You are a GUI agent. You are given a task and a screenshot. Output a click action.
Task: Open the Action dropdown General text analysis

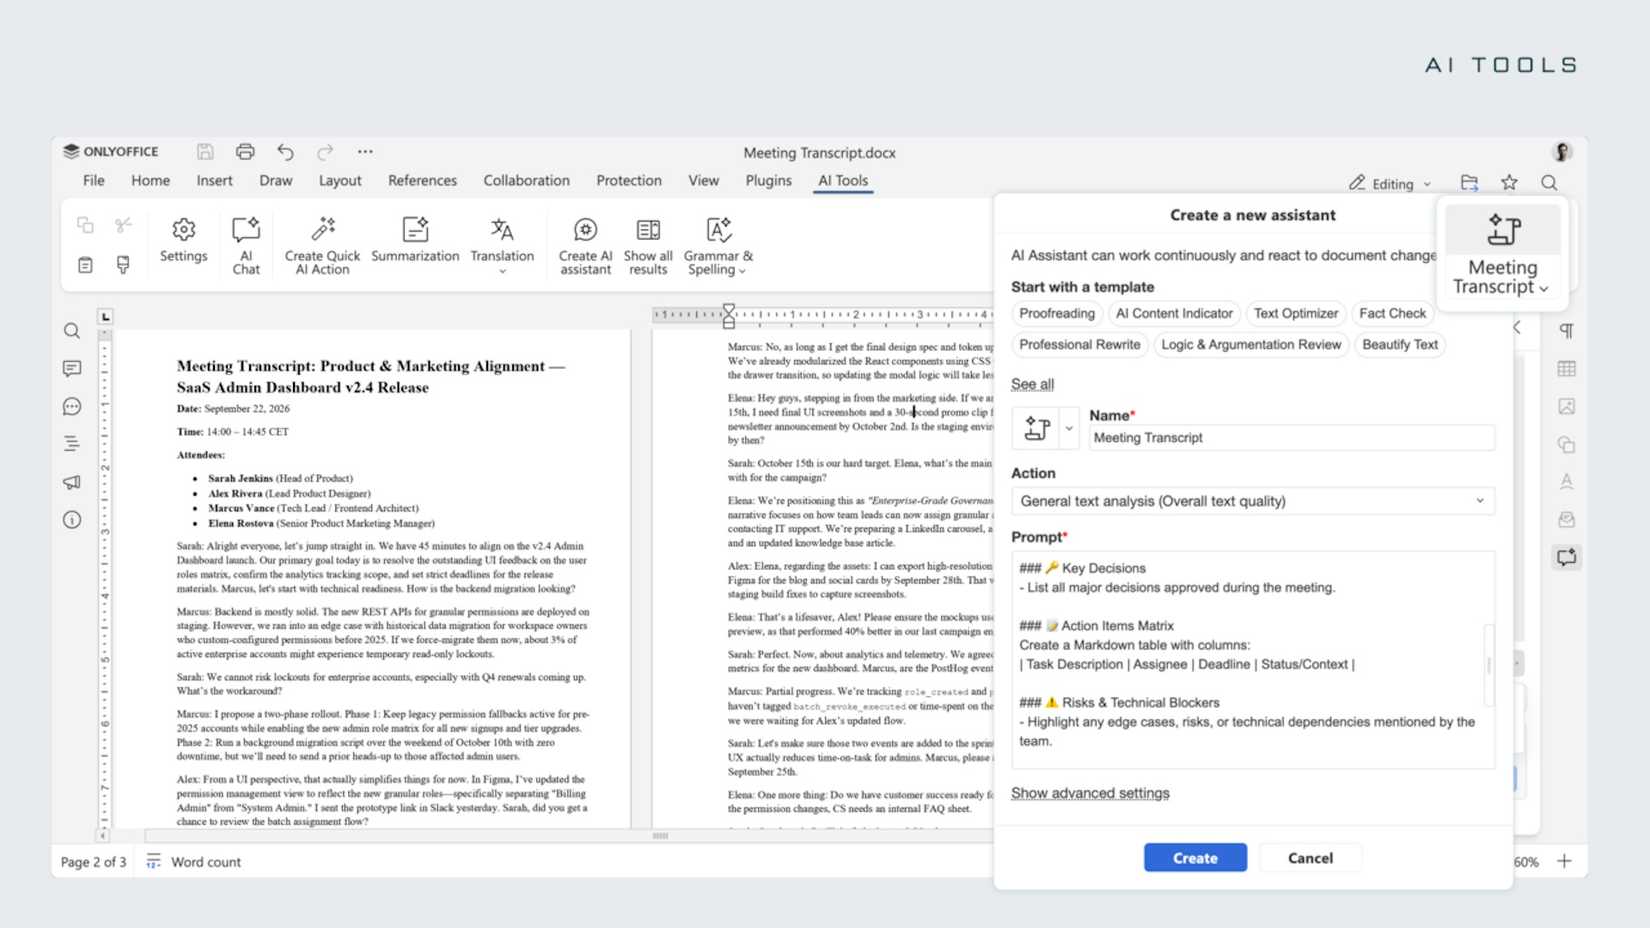pyautogui.click(x=1252, y=501)
